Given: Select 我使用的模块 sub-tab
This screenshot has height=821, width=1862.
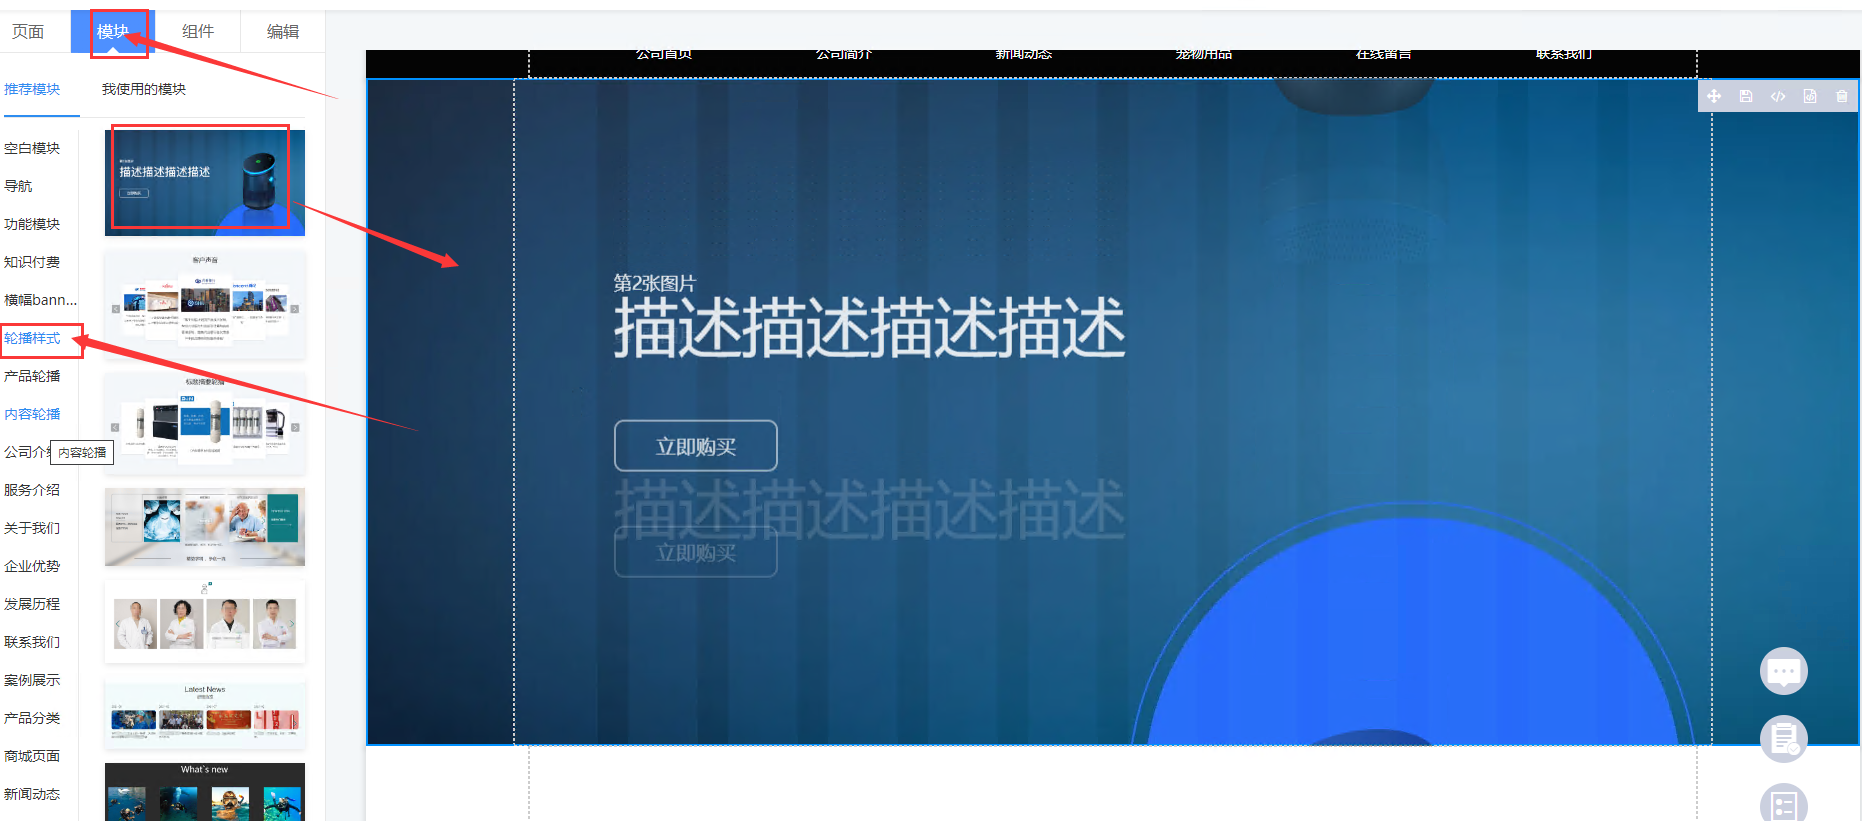Looking at the screenshot, I should 144,89.
